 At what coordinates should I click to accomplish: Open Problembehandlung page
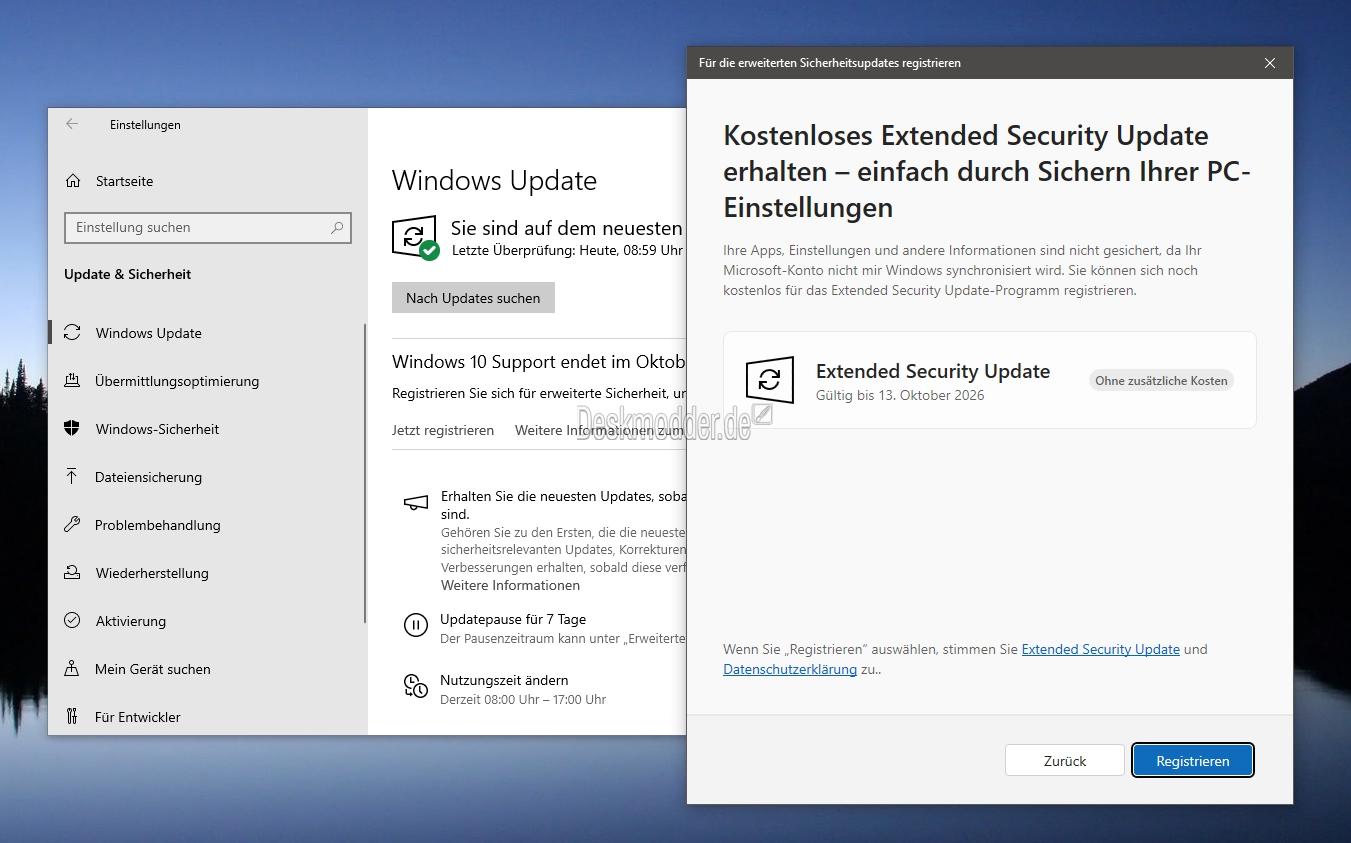(x=208, y=525)
